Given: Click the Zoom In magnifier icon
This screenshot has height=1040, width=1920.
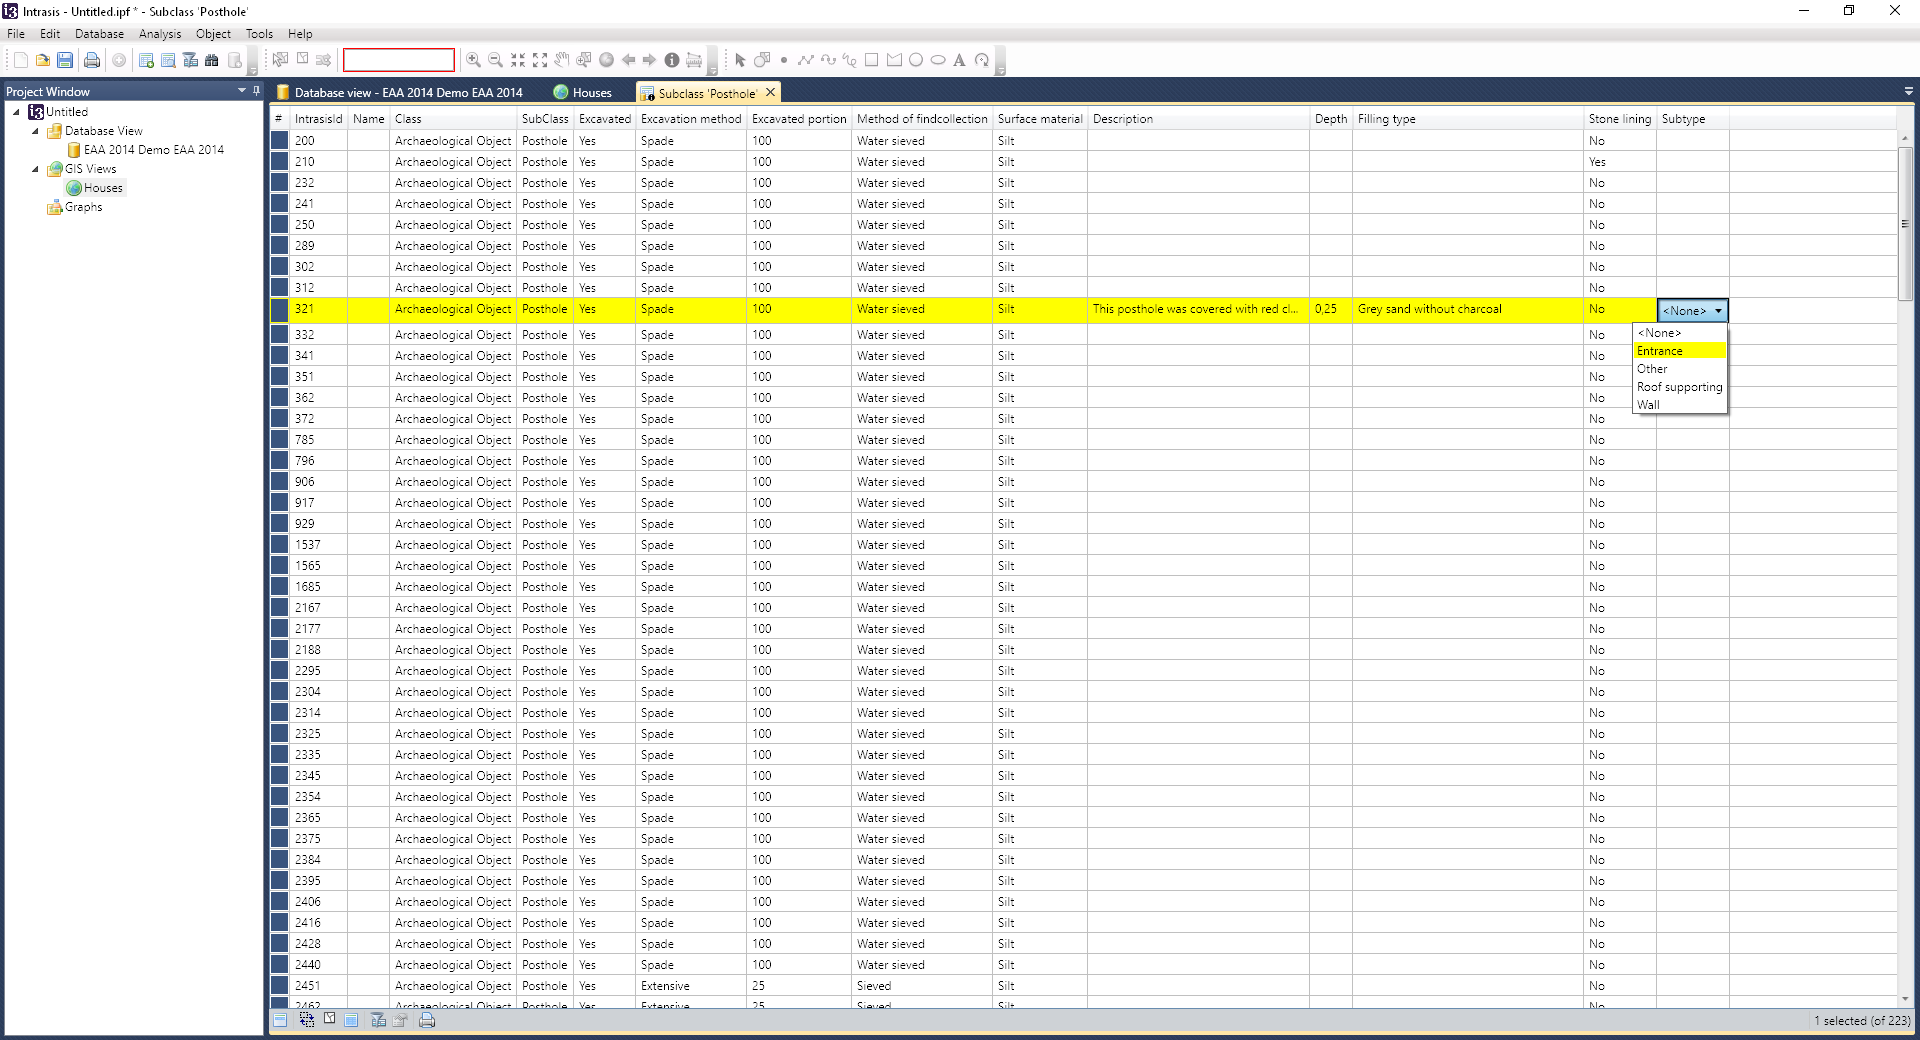Looking at the screenshot, I should pos(473,60).
